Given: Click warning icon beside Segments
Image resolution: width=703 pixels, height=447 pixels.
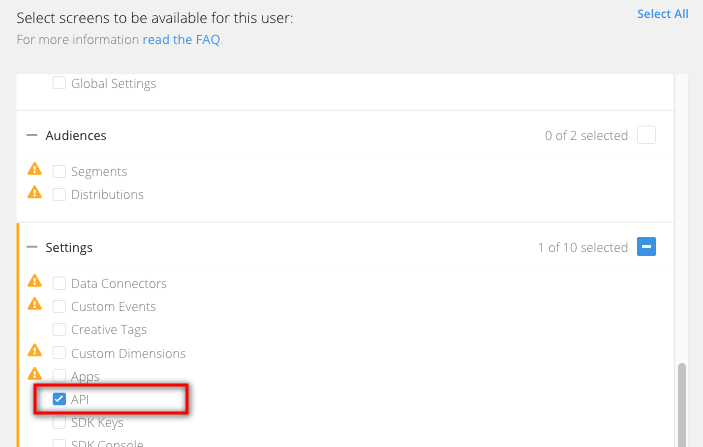Looking at the screenshot, I should coord(35,171).
